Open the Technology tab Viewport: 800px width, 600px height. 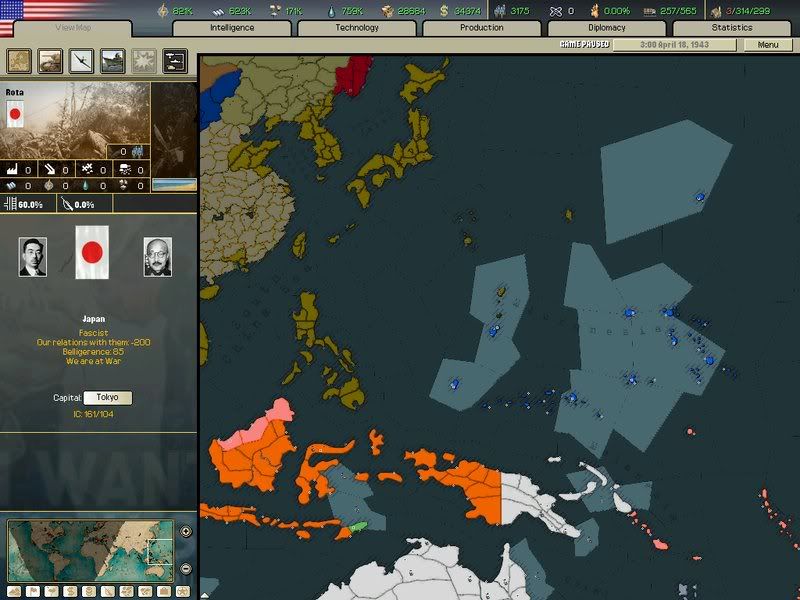pos(357,28)
